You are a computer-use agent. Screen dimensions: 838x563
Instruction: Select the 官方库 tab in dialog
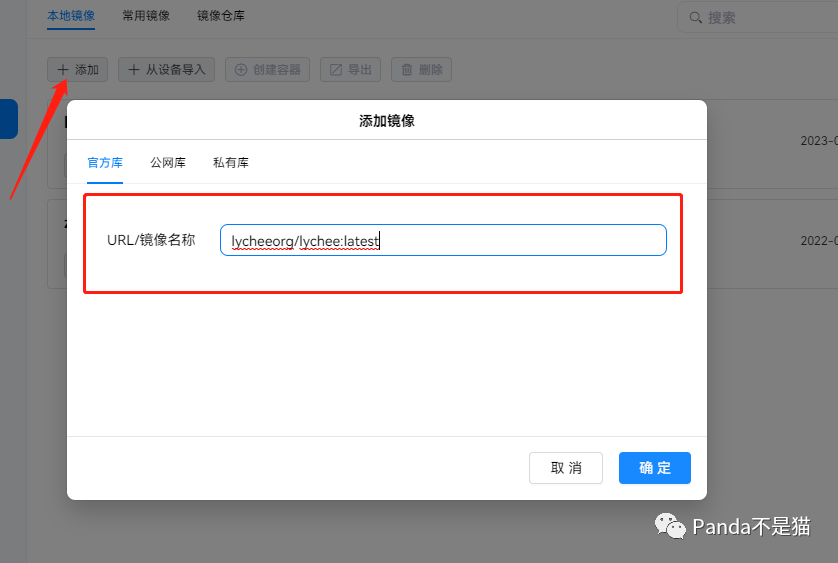105,163
